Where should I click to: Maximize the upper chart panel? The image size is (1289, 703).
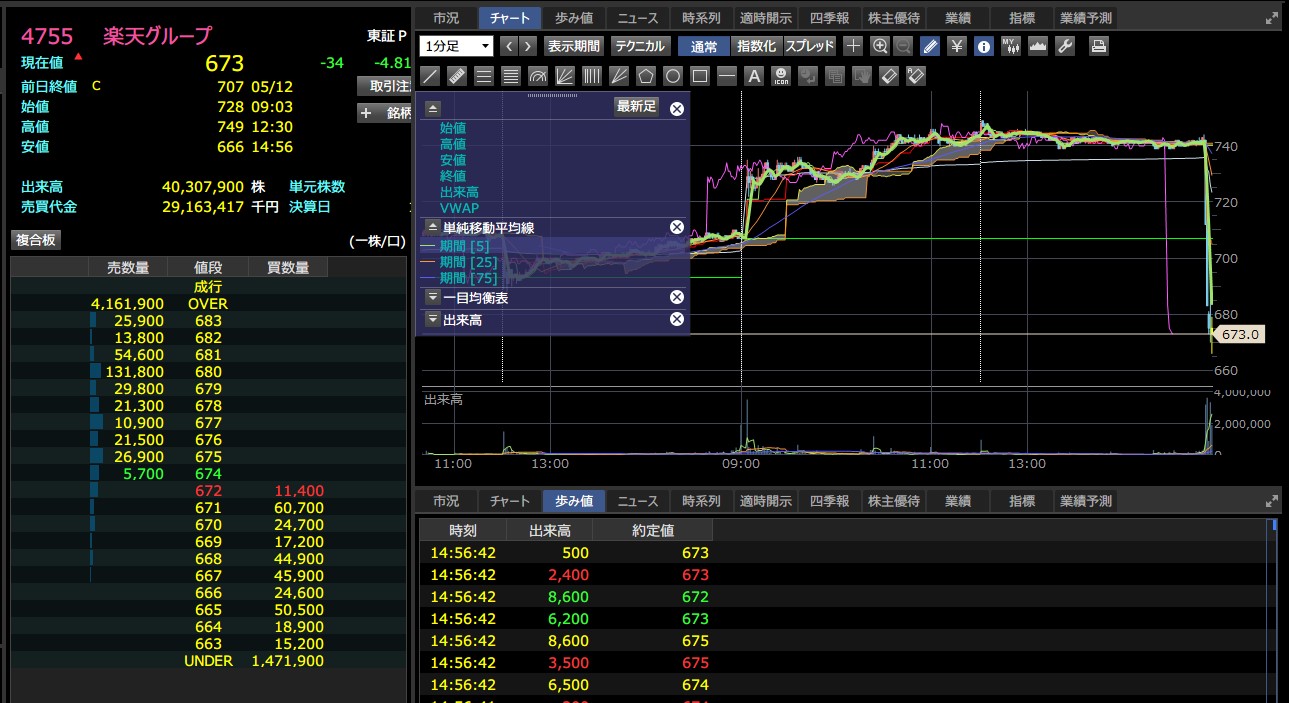pyautogui.click(x=1272, y=18)
